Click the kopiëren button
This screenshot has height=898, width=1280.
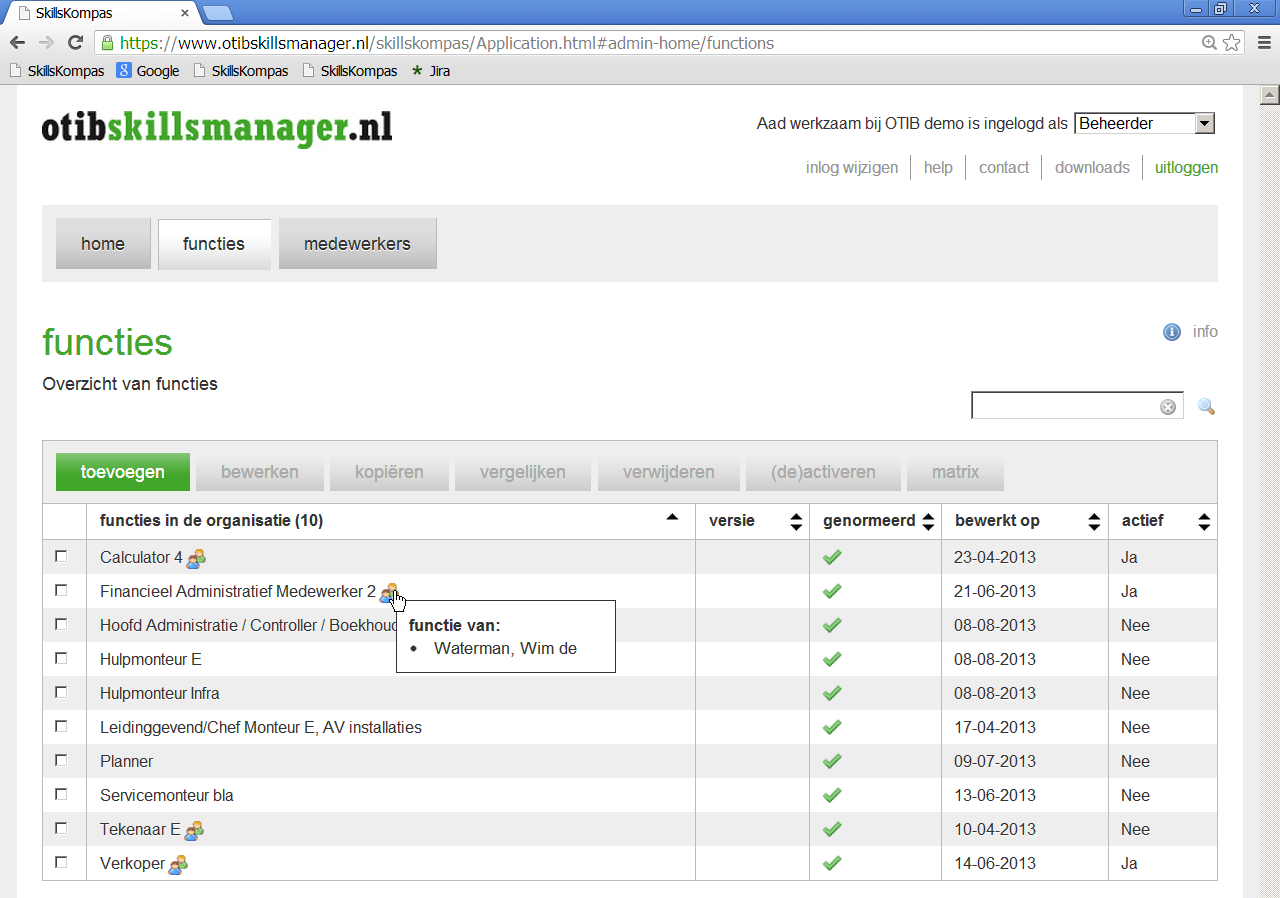[x=389, y=472]
